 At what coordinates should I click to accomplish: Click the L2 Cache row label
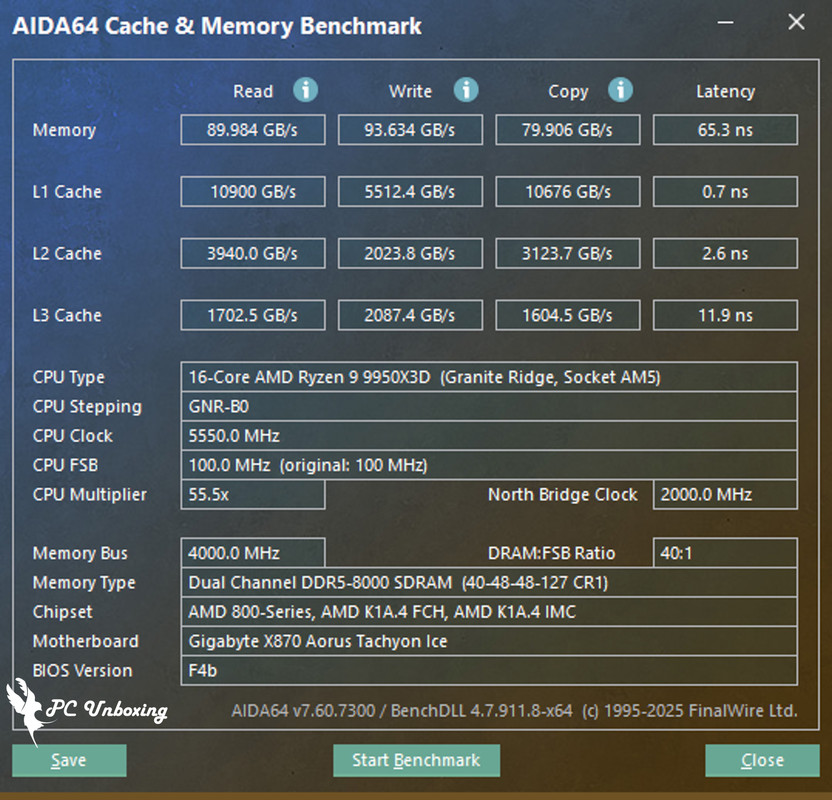[67, 253]
